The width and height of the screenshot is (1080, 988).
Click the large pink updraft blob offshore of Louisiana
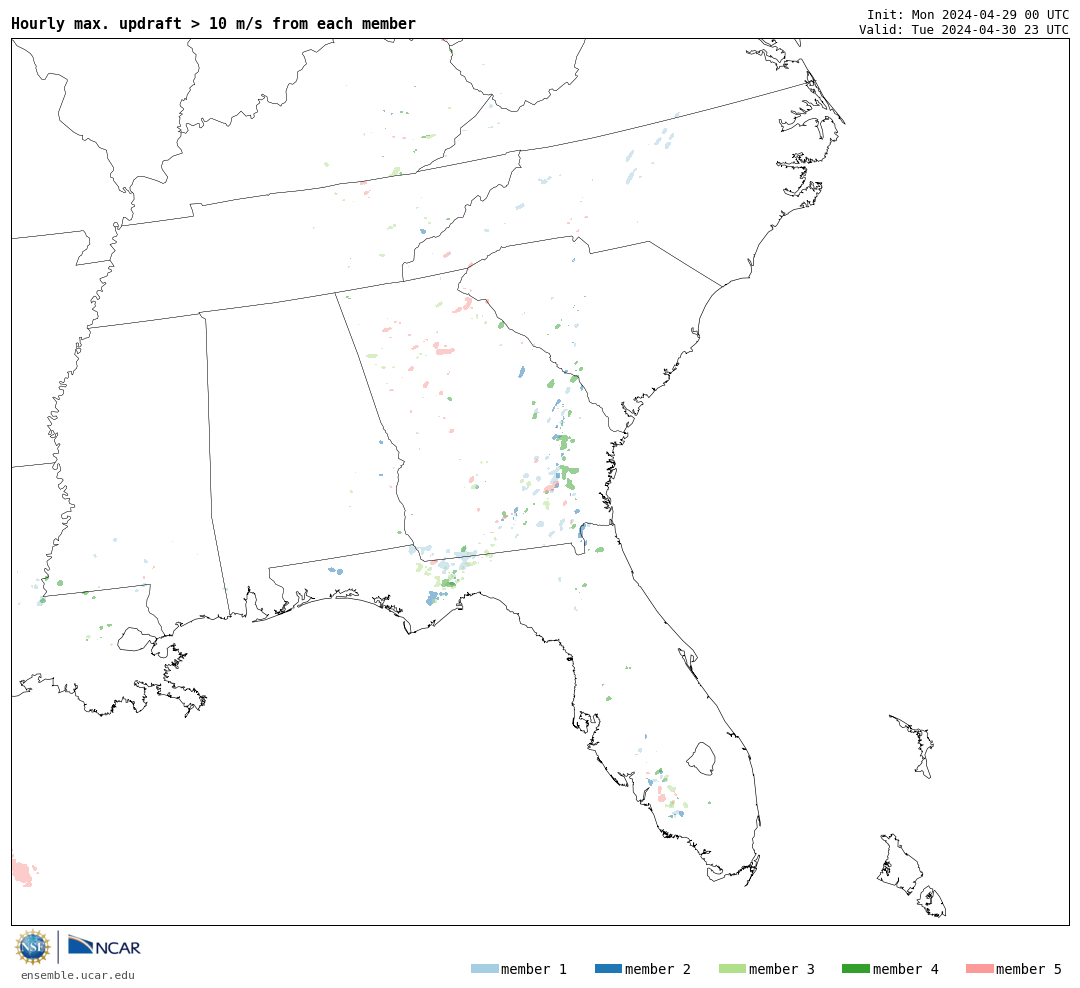(x=23, y=872)
